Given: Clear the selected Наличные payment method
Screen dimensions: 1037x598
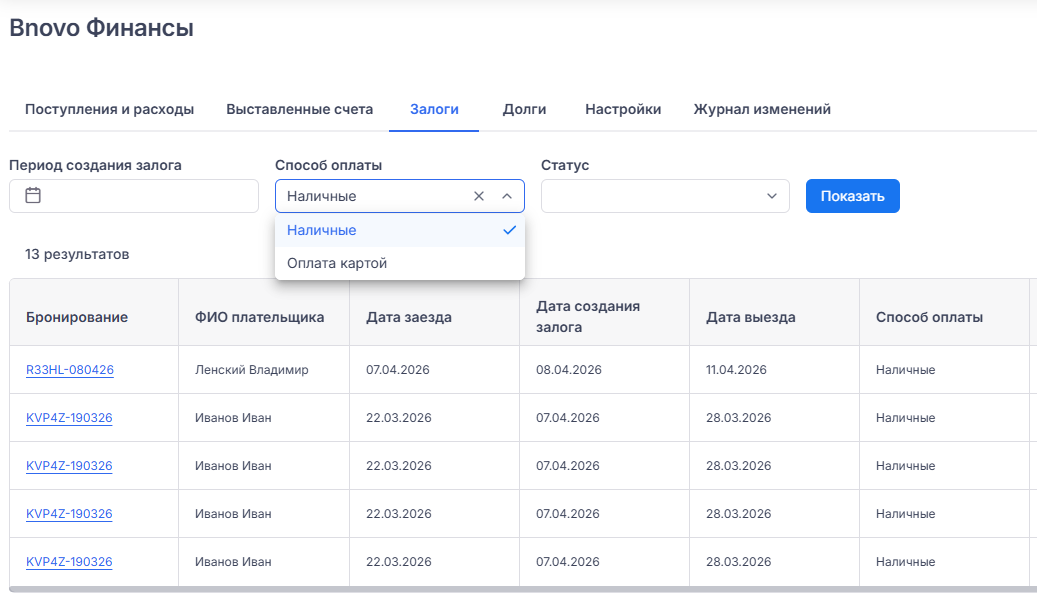Looking at the screenshot, I should pos(478,196).
